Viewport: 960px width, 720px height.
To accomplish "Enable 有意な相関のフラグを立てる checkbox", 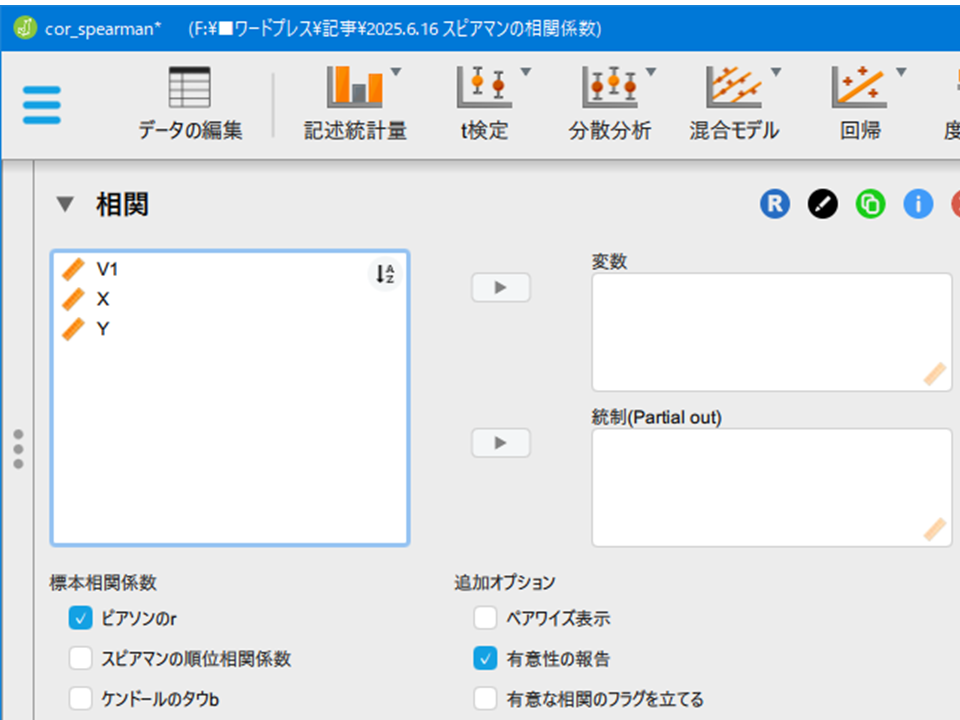I will [485, 699].
